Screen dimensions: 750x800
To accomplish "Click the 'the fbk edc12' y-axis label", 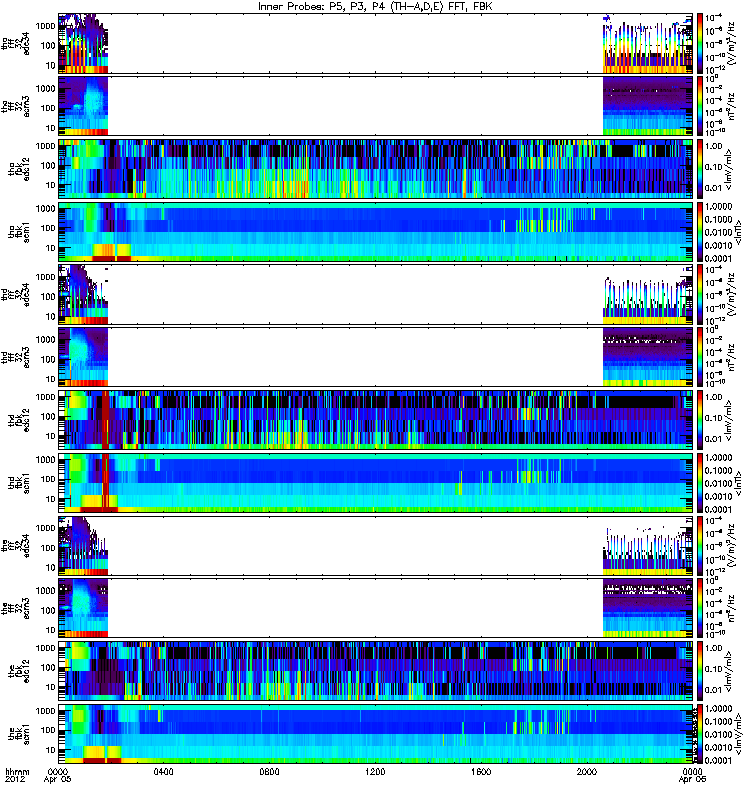I will (19, 671).
